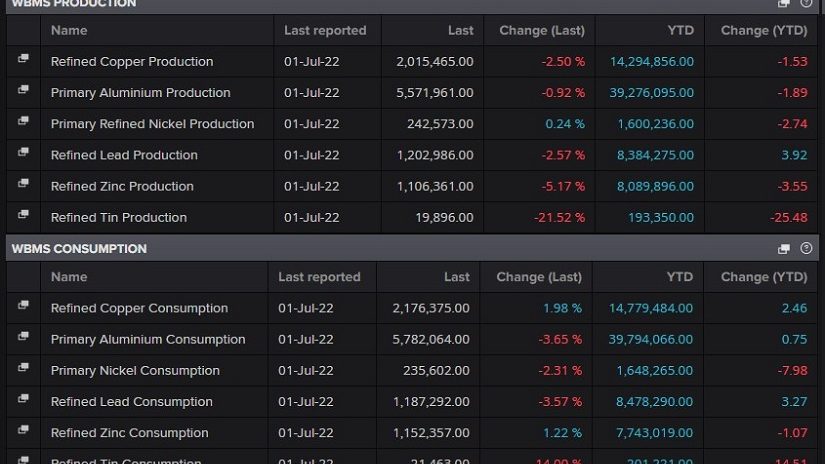
Task: Select Refined Tin Production name
Action: tap(119, 217)
